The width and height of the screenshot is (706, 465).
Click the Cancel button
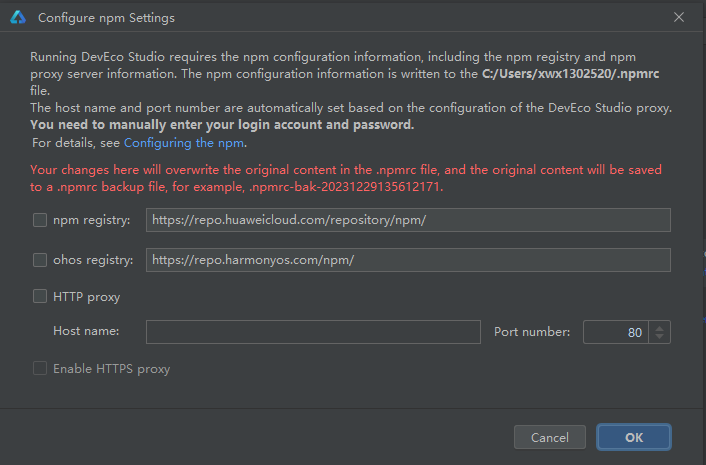coord(550,437)
